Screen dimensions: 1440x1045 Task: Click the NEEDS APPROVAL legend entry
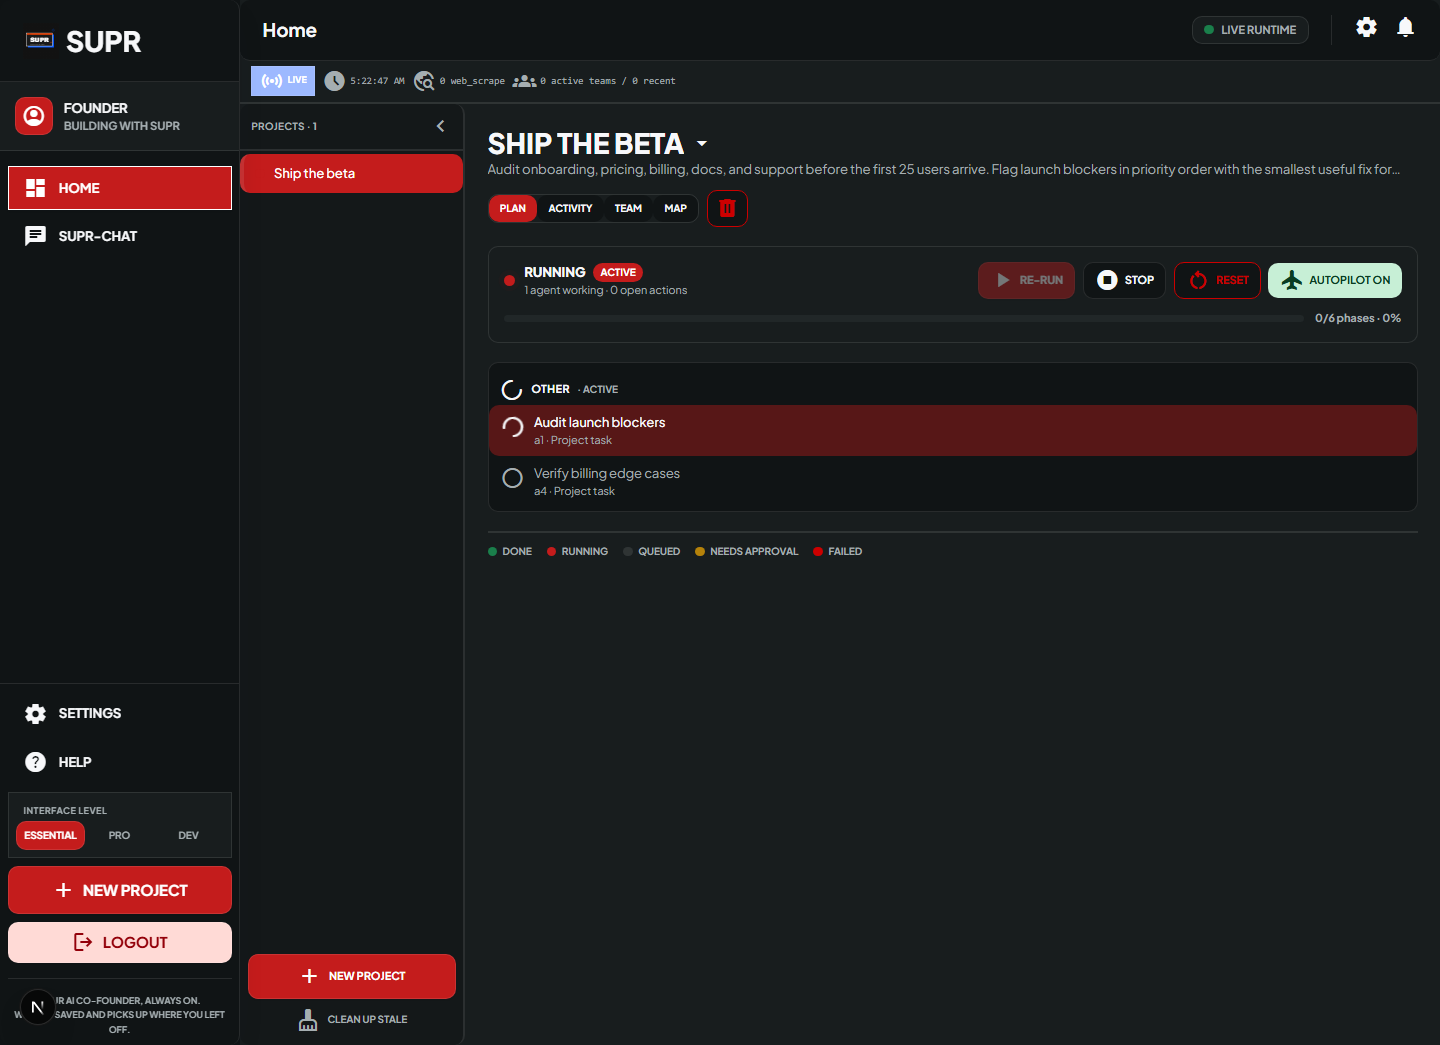[747, 551]
